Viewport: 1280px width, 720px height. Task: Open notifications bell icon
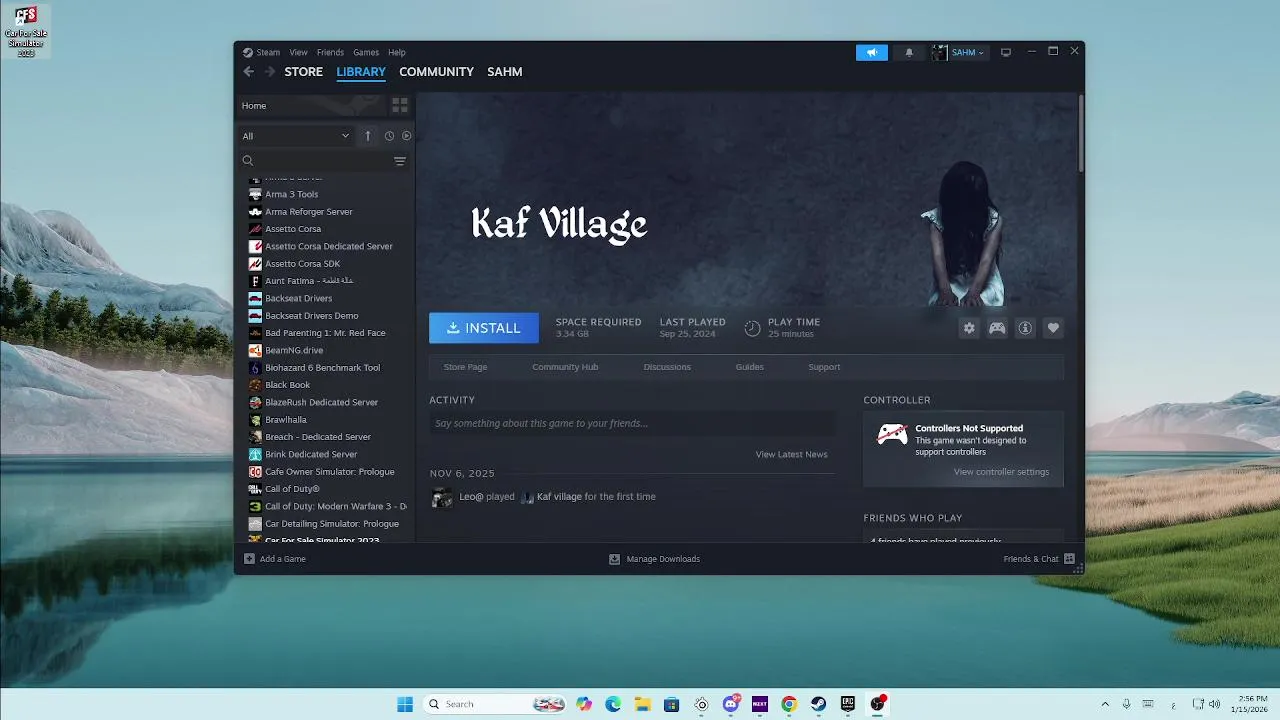pyautogui.click(x=908, y=53)
